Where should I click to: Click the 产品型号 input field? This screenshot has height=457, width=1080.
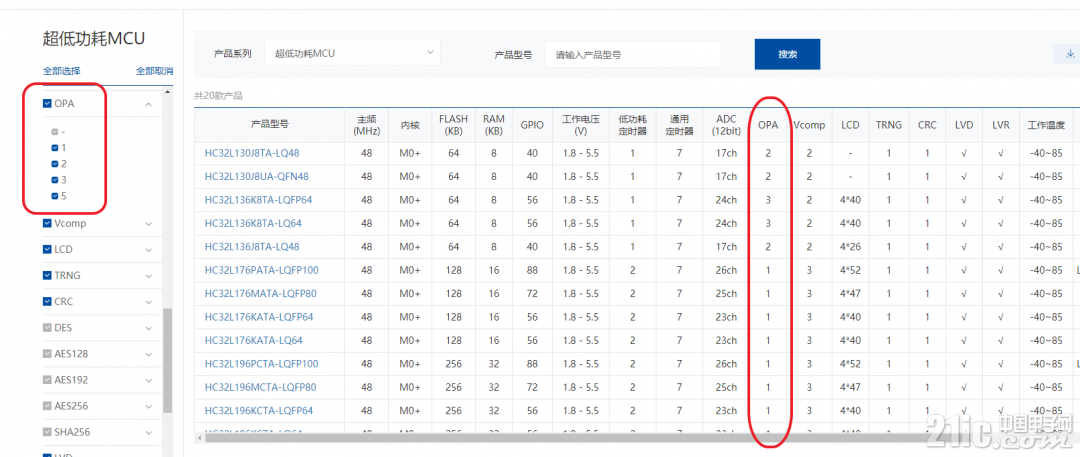[x=632, y=54]
